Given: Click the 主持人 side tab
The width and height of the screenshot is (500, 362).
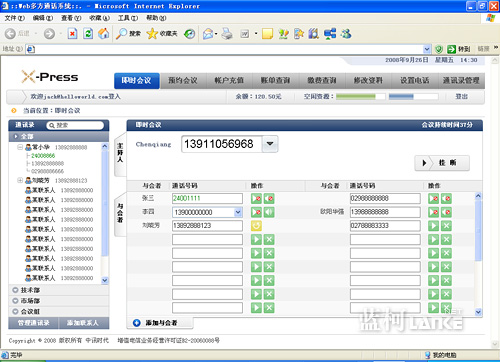Looking at the screenshot, I should point(120,153).
